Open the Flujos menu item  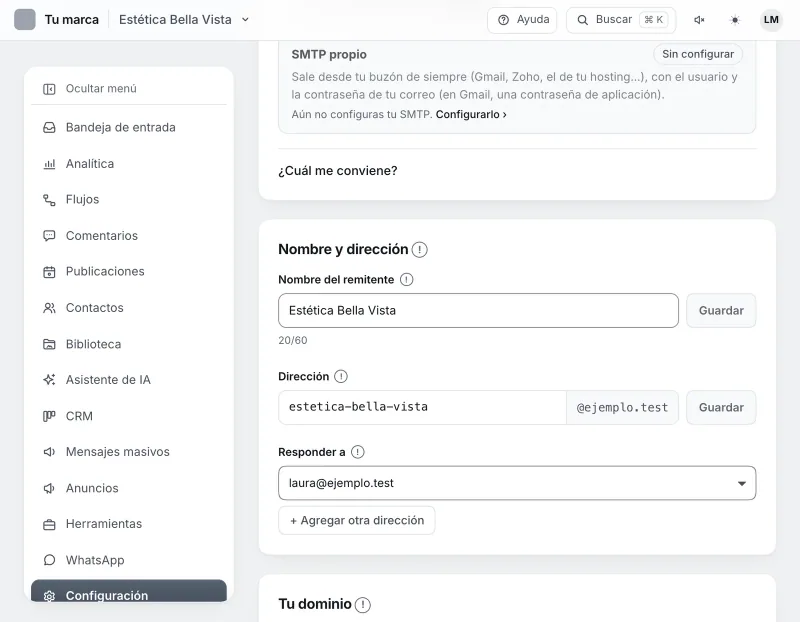[129, 200]
